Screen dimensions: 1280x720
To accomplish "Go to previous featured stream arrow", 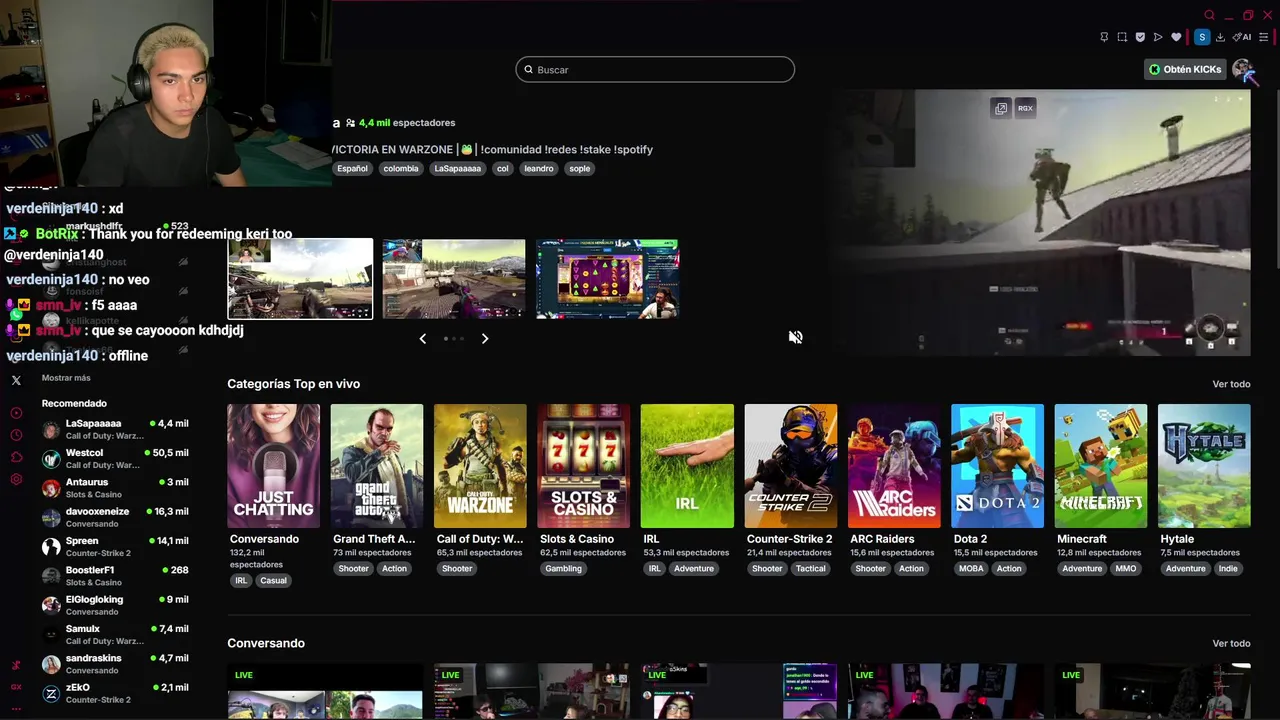I will [422, 339].
